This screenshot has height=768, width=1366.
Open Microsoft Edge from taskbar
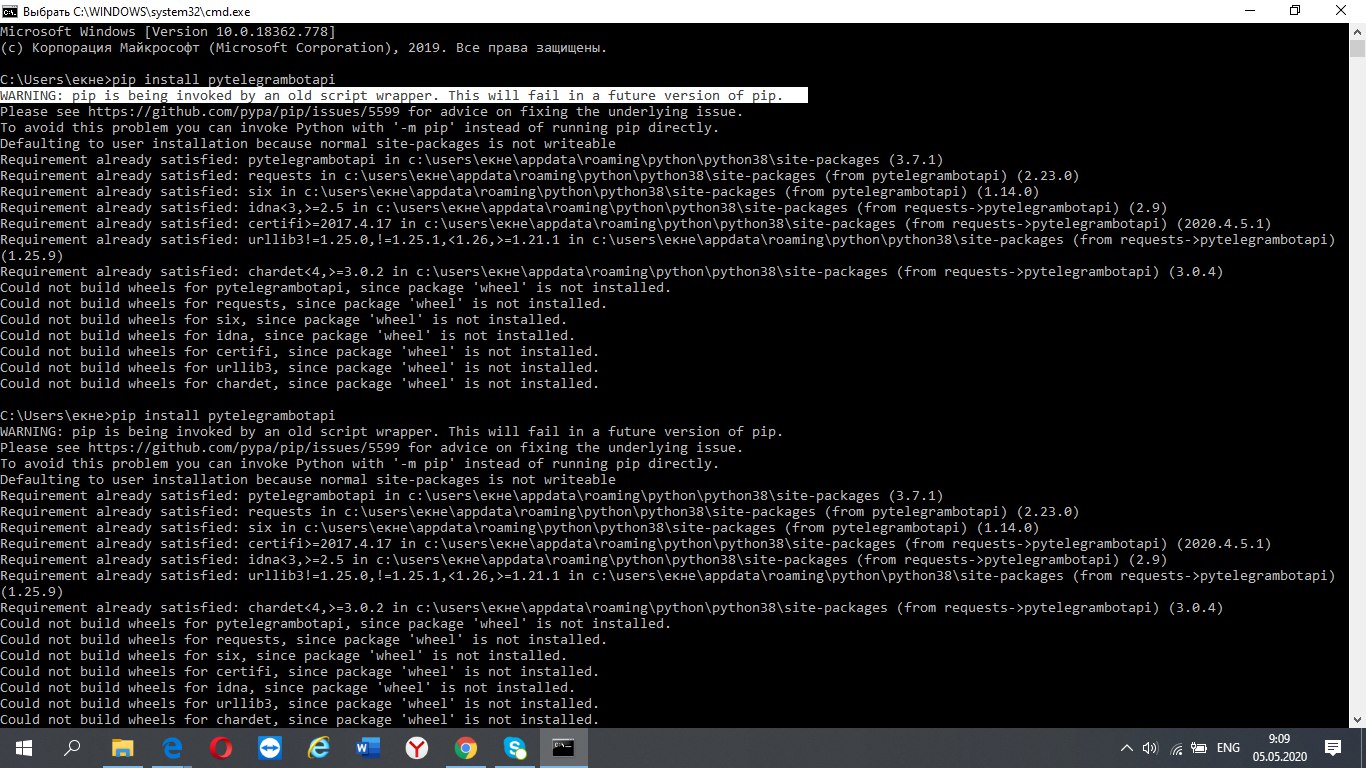click(x=171, y=747)
